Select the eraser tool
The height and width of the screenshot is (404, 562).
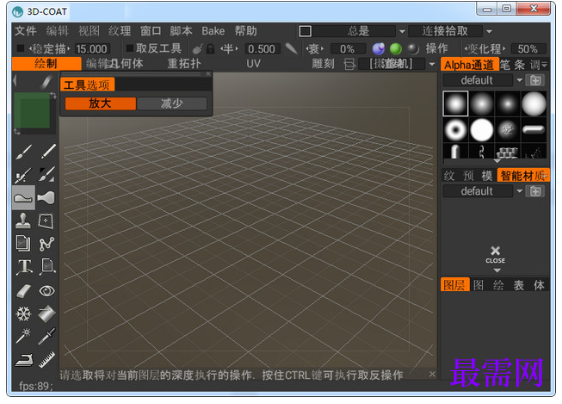[24, 291]
